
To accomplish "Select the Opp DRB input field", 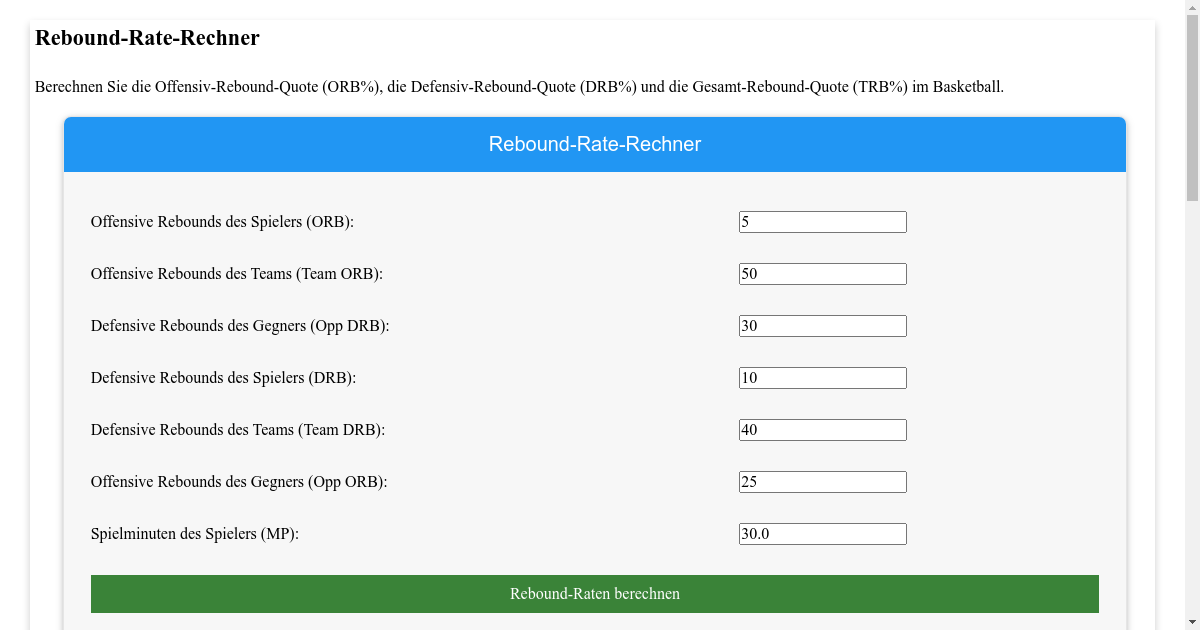I will click(822, 325).
